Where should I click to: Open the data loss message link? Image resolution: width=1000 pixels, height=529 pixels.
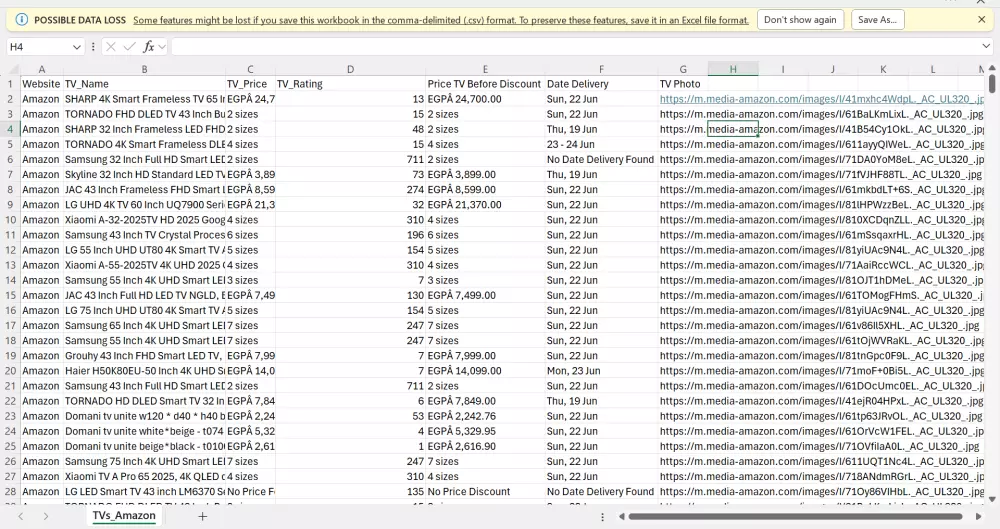coord(441,20)
